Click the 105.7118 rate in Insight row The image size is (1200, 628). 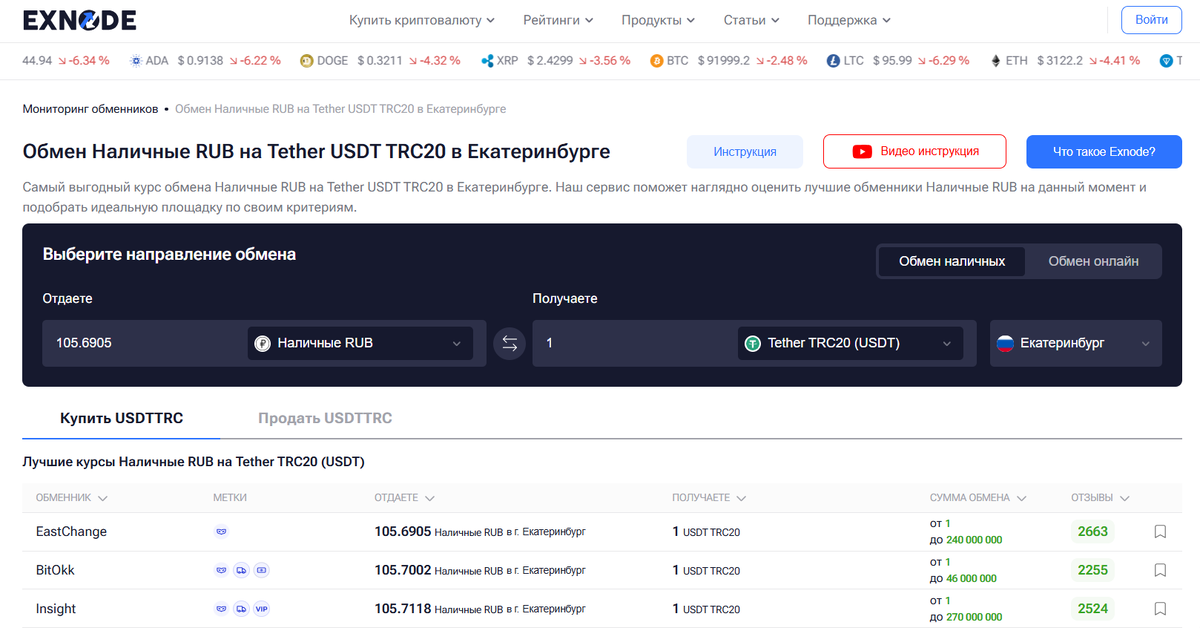coord(403,608)
